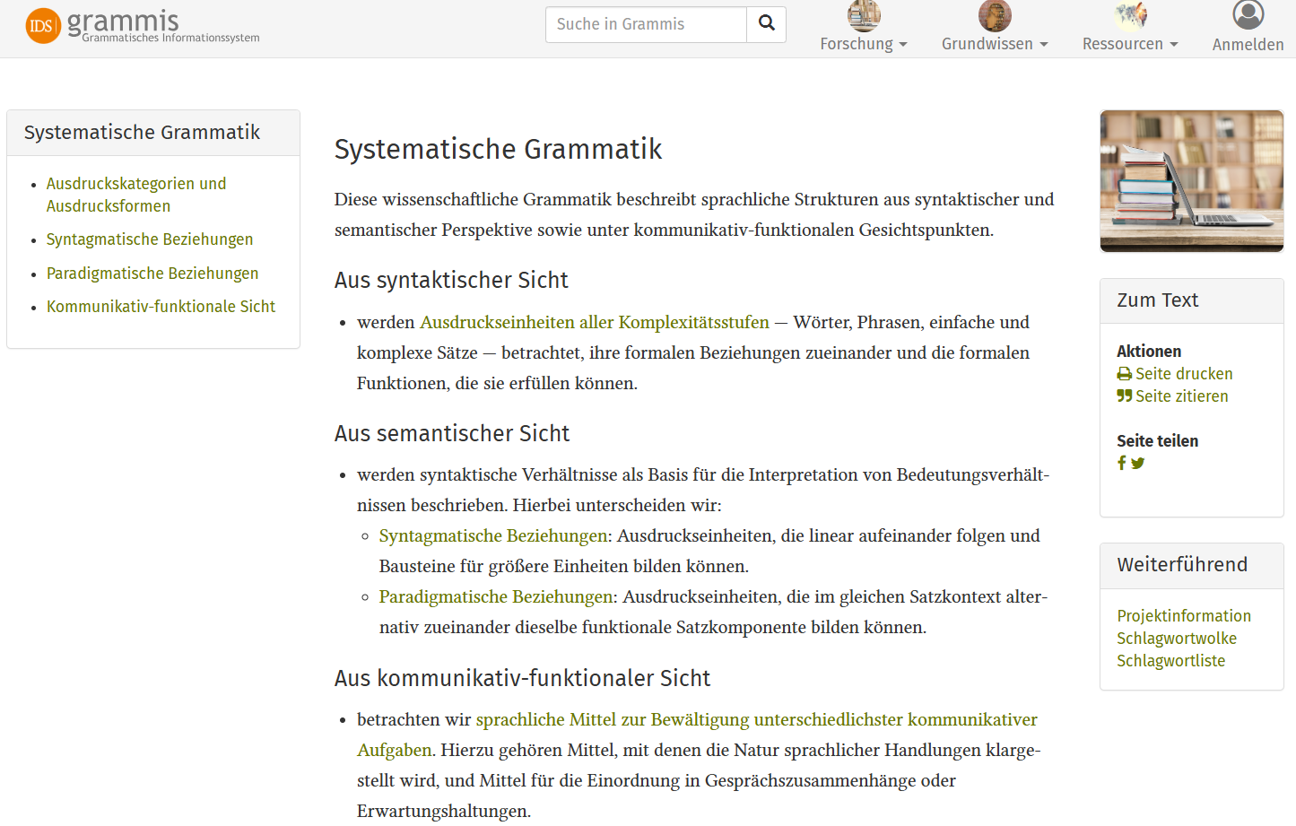Open the Projektinformation link
1296x826 pixels.
click(1184, 616)
